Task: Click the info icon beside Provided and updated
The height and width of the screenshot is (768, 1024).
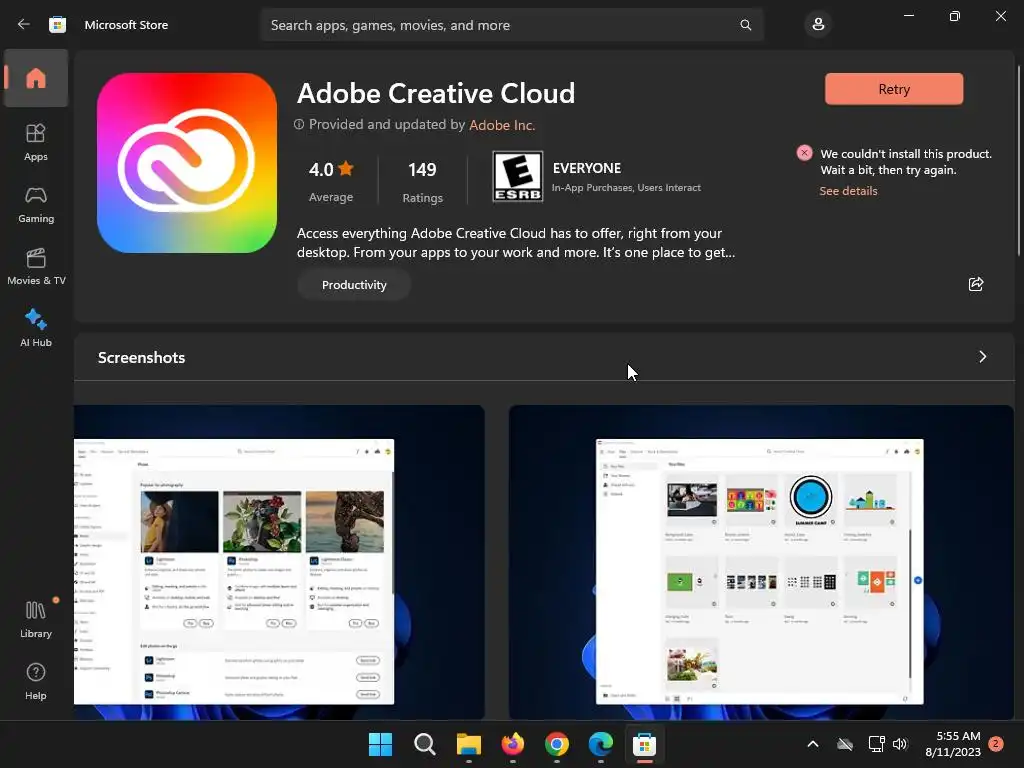Action: [x=299, y=124]
